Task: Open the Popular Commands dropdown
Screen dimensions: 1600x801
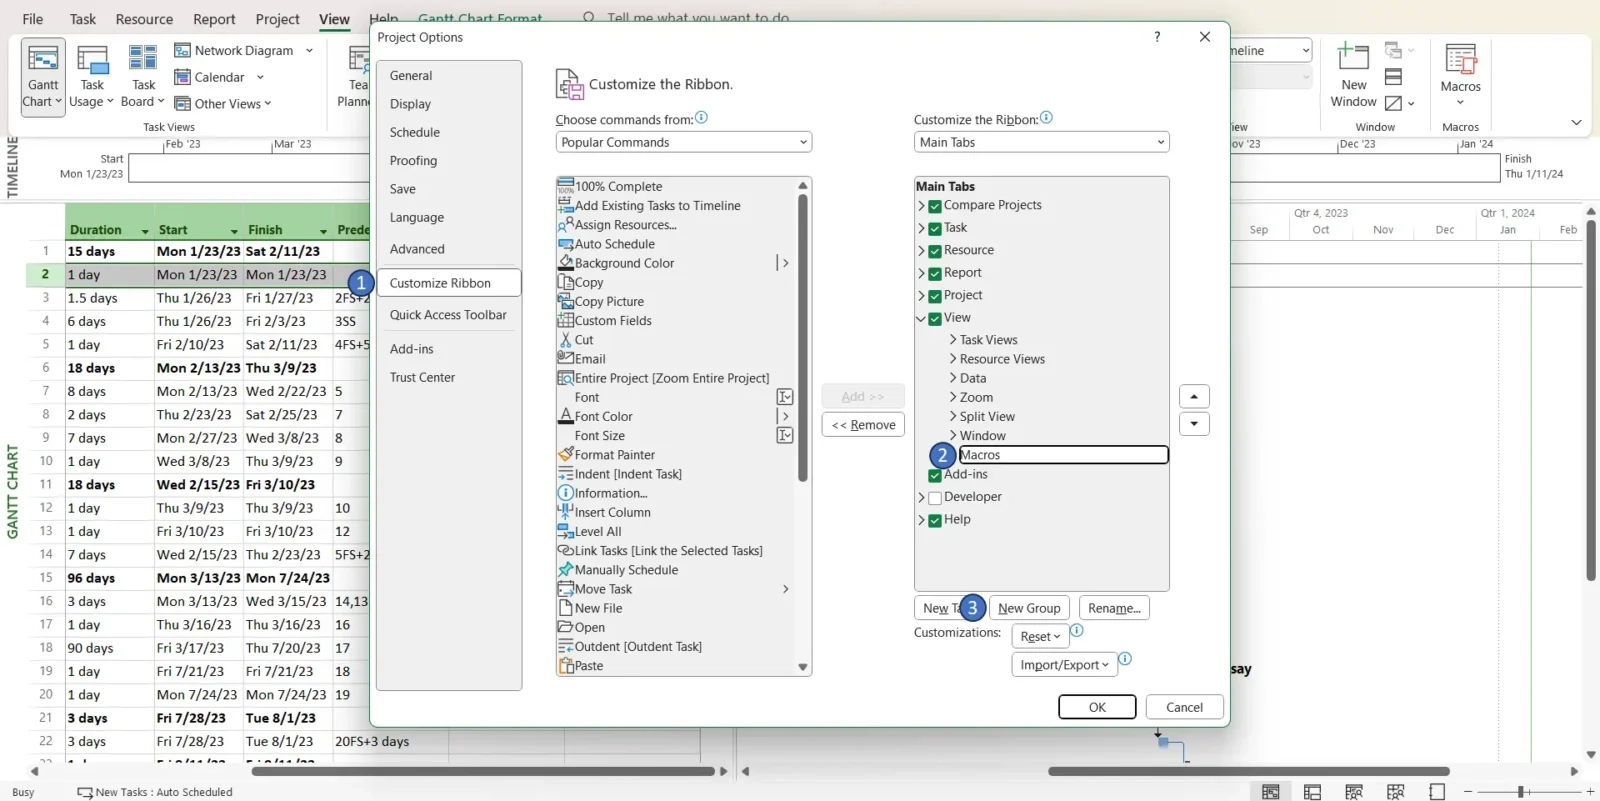Action: pos(683,143)
